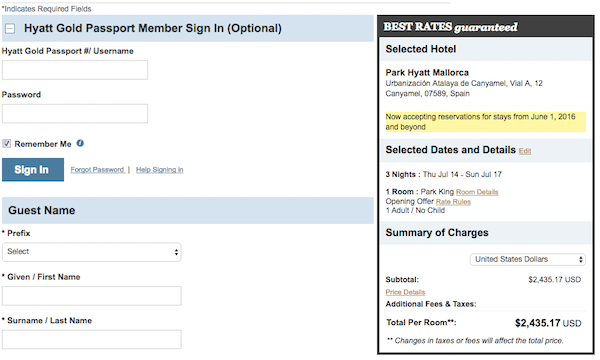Click the Surname / Last Name field
This screenshot has height=360, width=600.
tap(92, 339)
